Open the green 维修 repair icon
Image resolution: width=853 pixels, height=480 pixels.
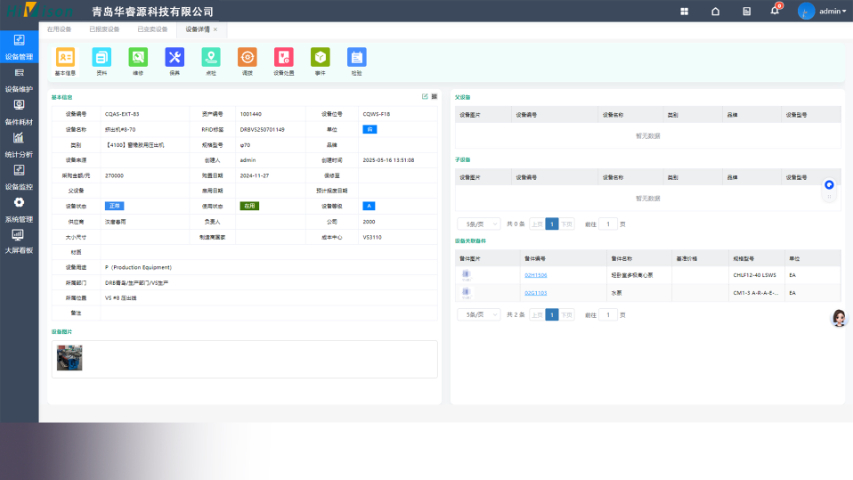point(138,58)
